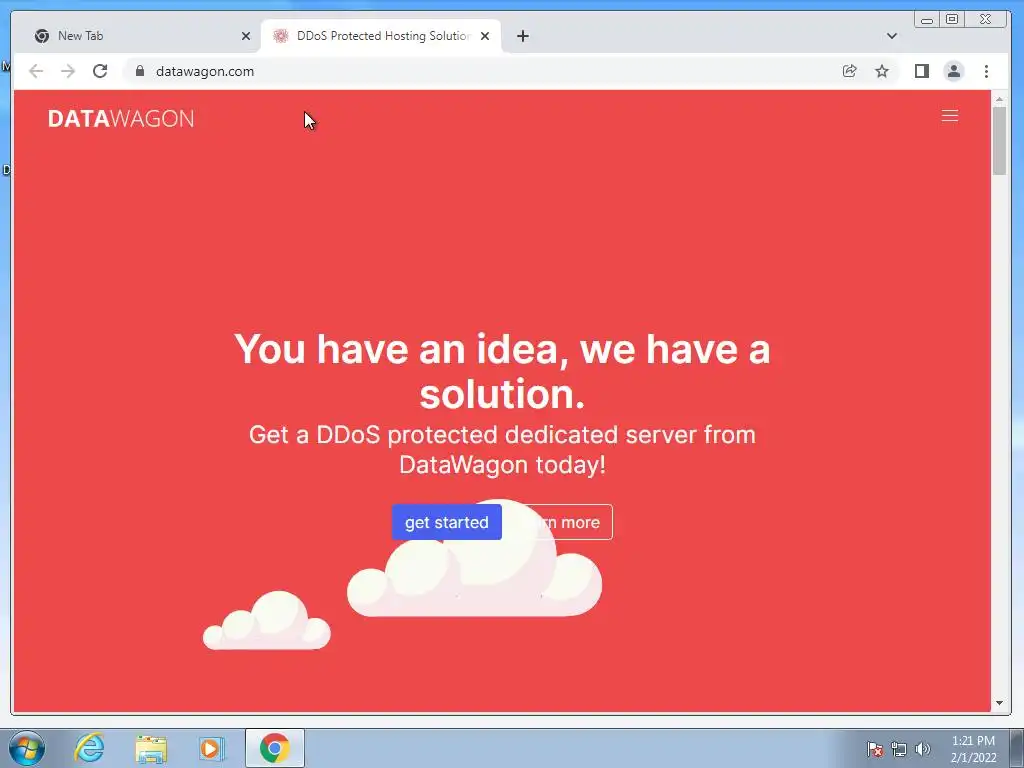
Task: Open Windows Explorer from taskbar
Action: [x=151, y=748]
